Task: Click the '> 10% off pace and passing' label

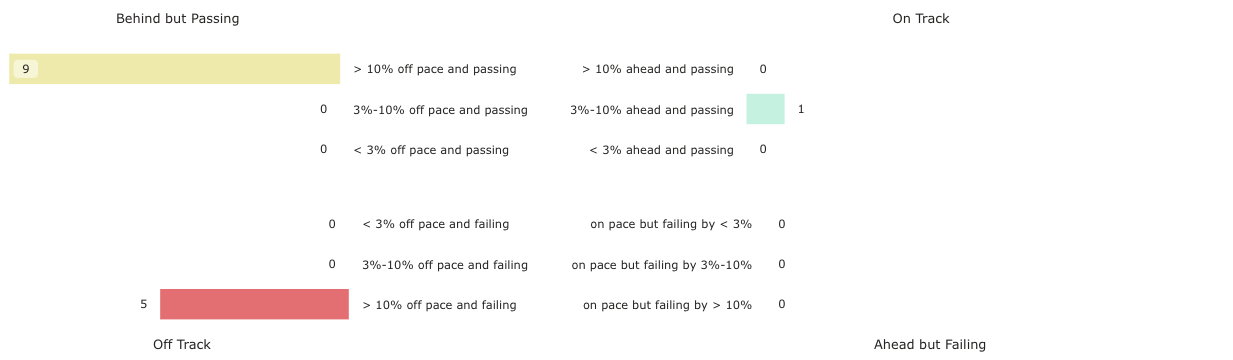Action: click(x=435, y=69)
